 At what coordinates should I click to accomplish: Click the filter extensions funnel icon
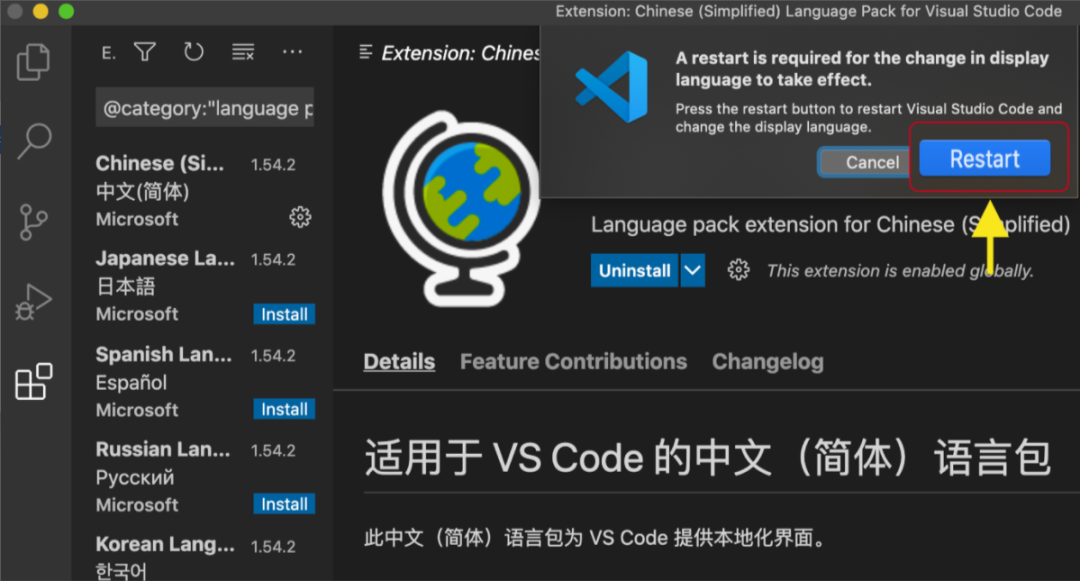pyautogui.click(x=145, y=52)
